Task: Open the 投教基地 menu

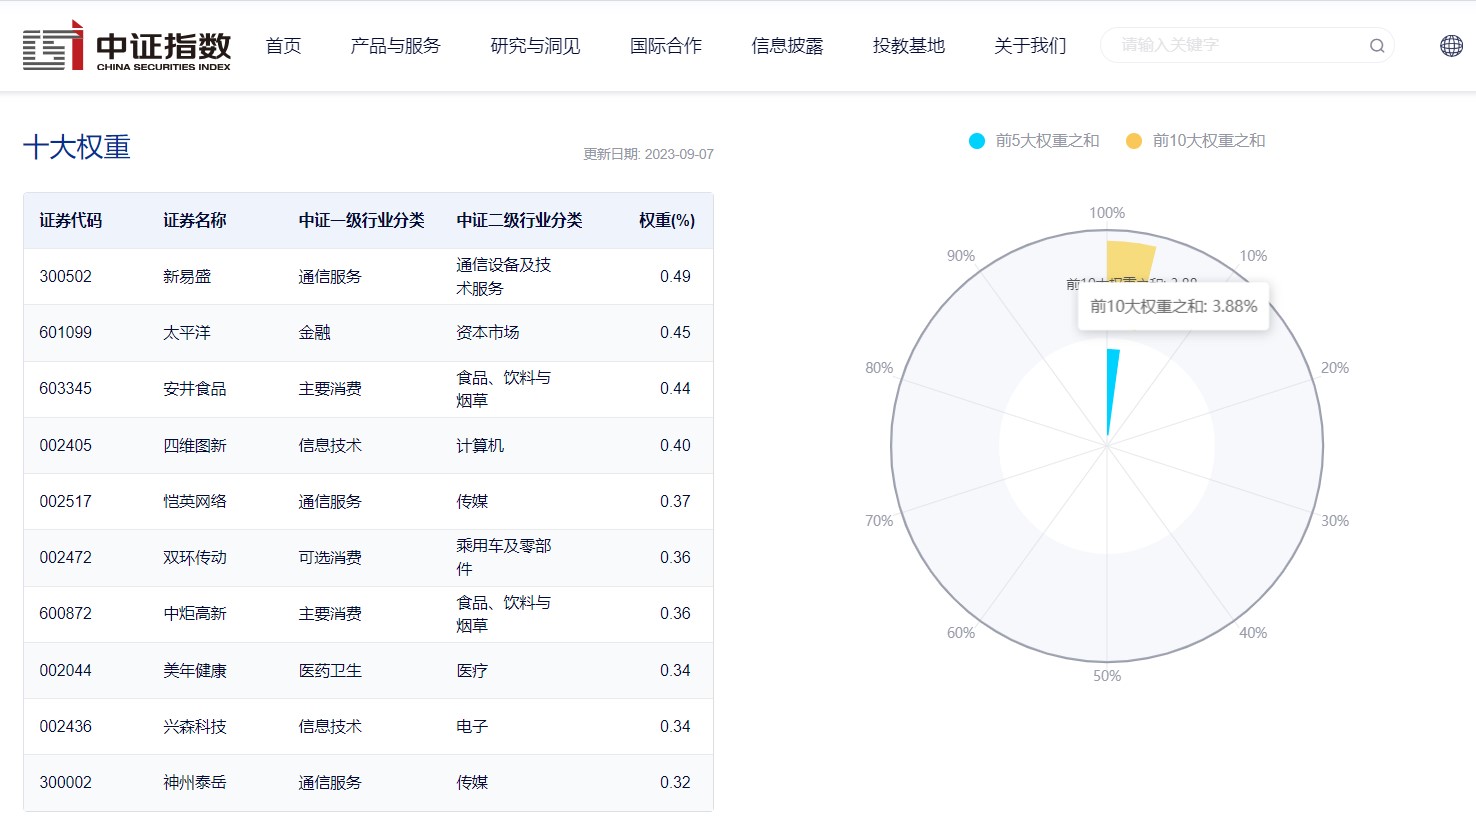Action: (908, 46)
